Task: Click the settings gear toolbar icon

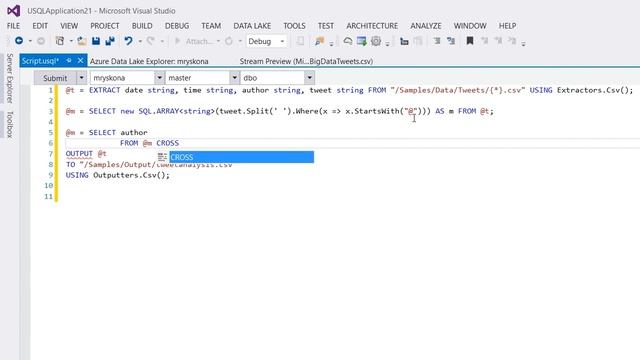Action: coord(376,41)
